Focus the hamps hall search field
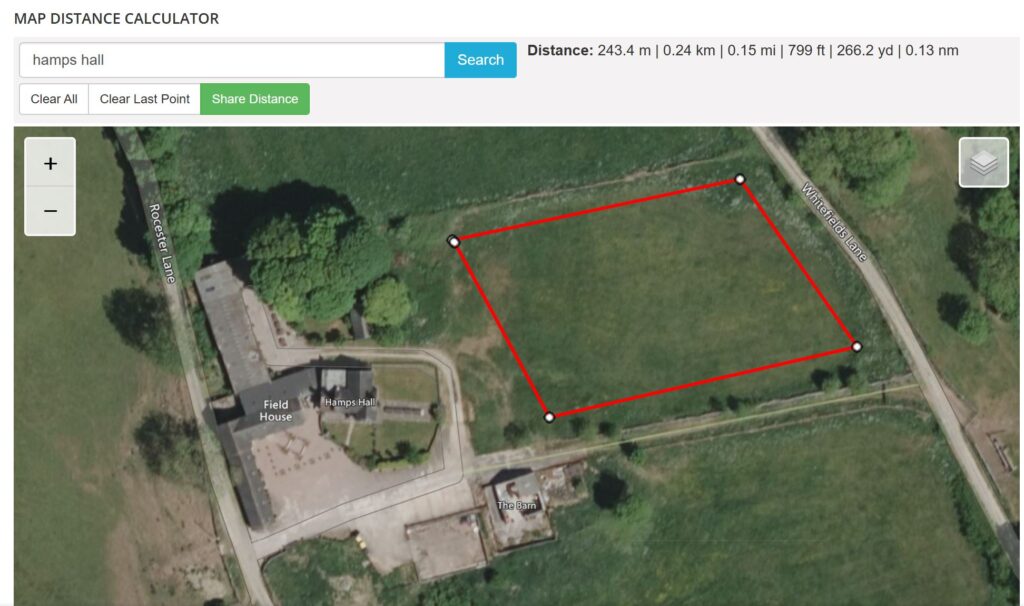 click(232, 60)
